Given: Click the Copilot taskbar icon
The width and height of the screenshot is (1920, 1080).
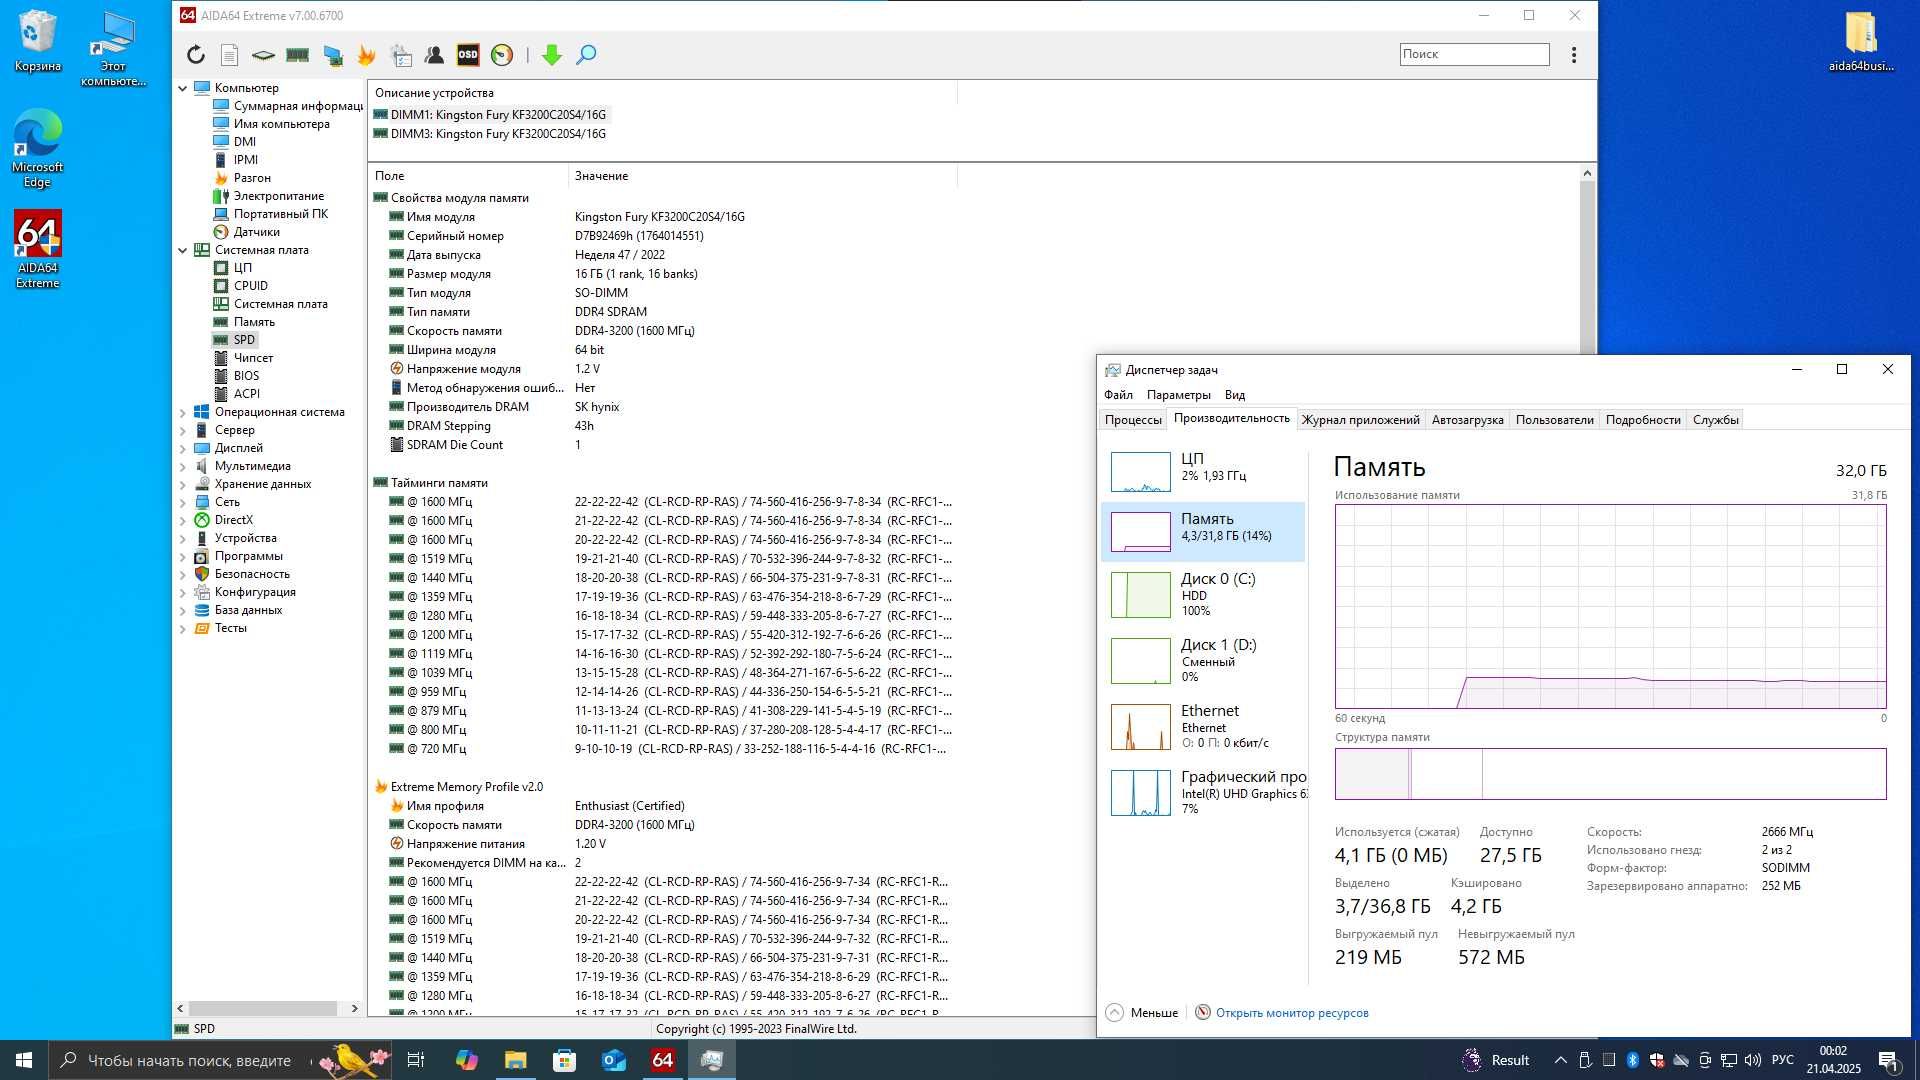Looking at the screenshot, I should [x=466, y=1060].
